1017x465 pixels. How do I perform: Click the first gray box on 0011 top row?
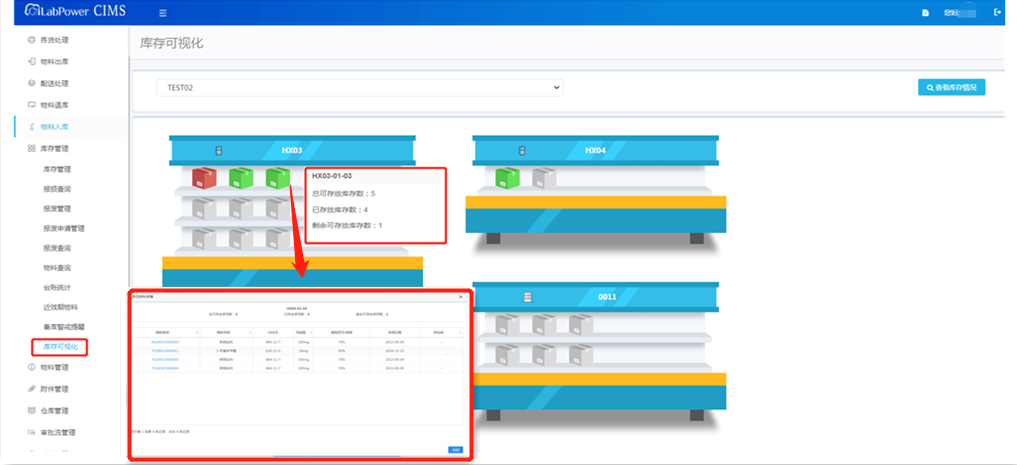tap(507, 324)
